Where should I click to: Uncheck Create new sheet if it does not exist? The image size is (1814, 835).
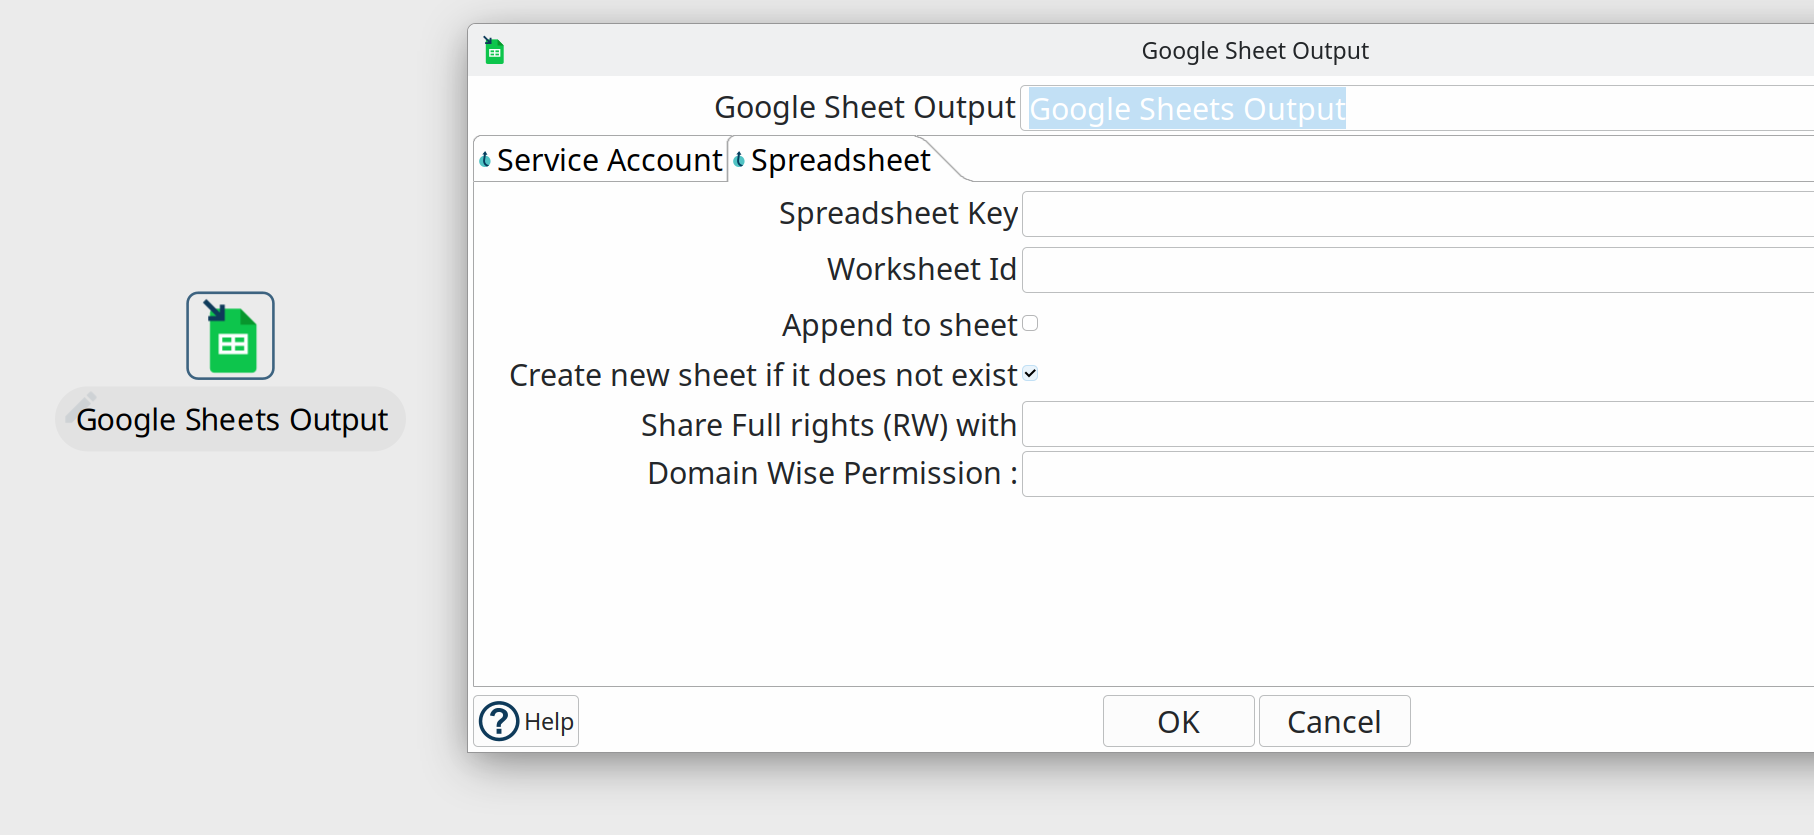1030,374
